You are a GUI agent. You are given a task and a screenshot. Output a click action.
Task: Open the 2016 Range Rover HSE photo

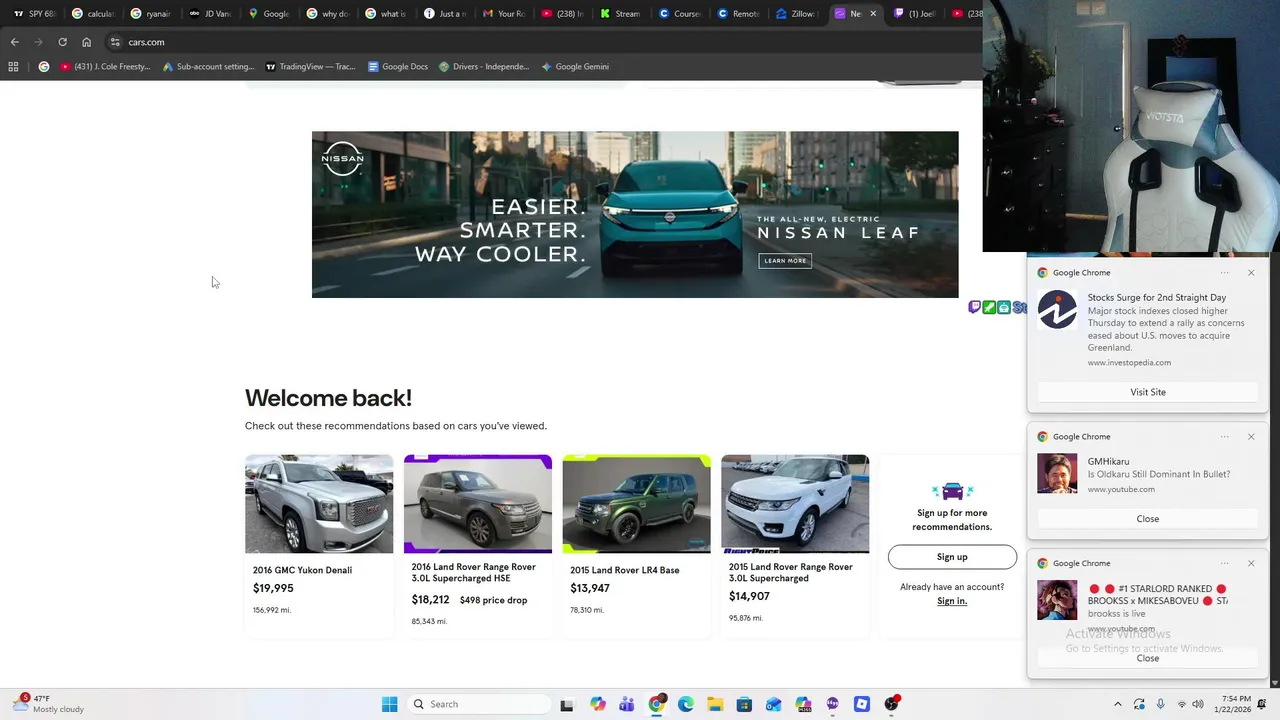(x=478, y=504)
